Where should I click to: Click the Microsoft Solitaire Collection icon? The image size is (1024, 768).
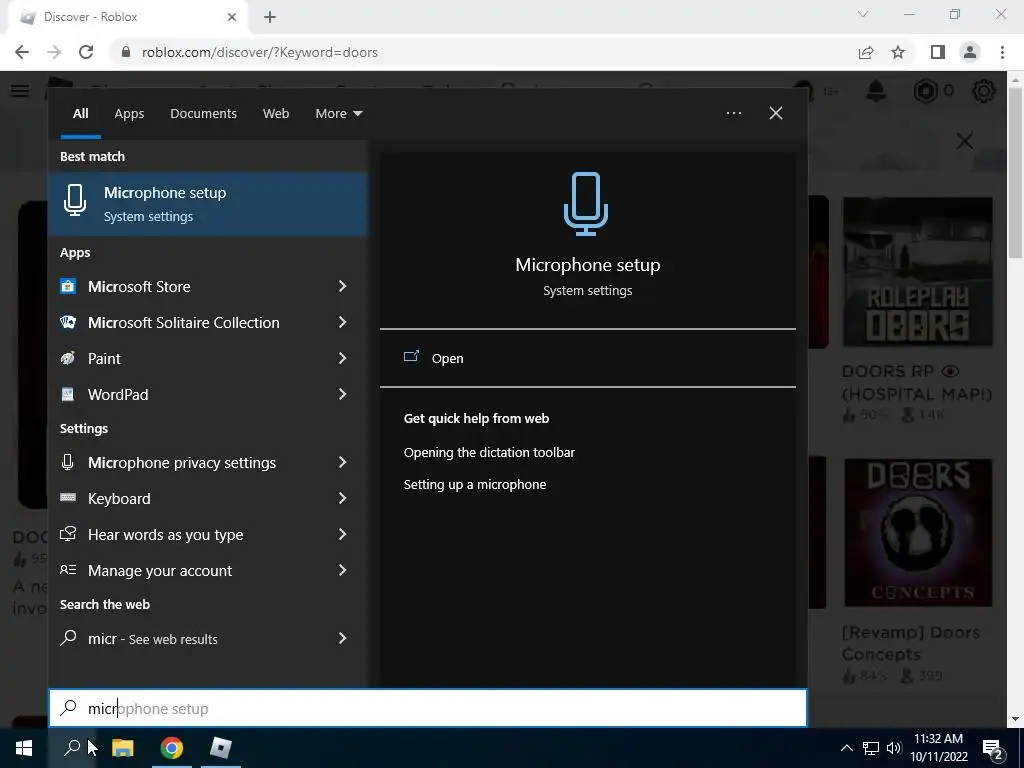coord(68,322)
